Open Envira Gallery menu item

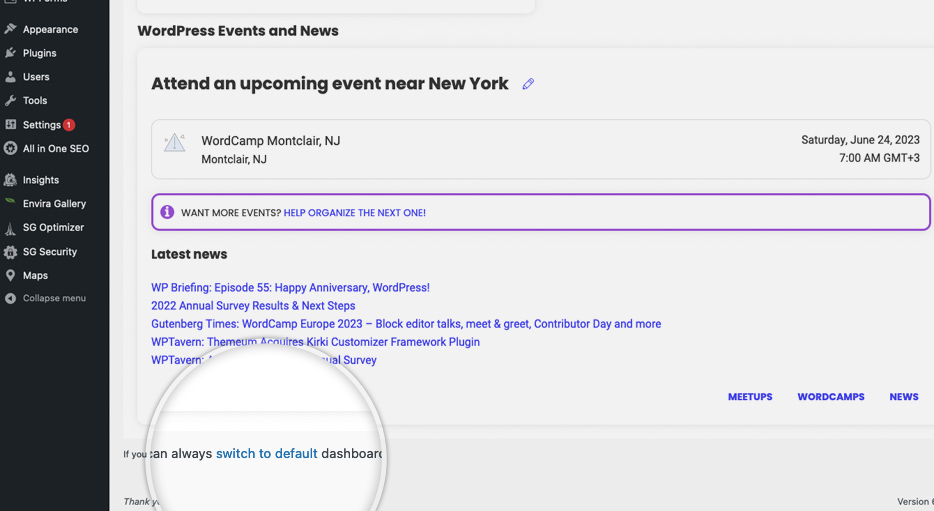pos(54,204)
